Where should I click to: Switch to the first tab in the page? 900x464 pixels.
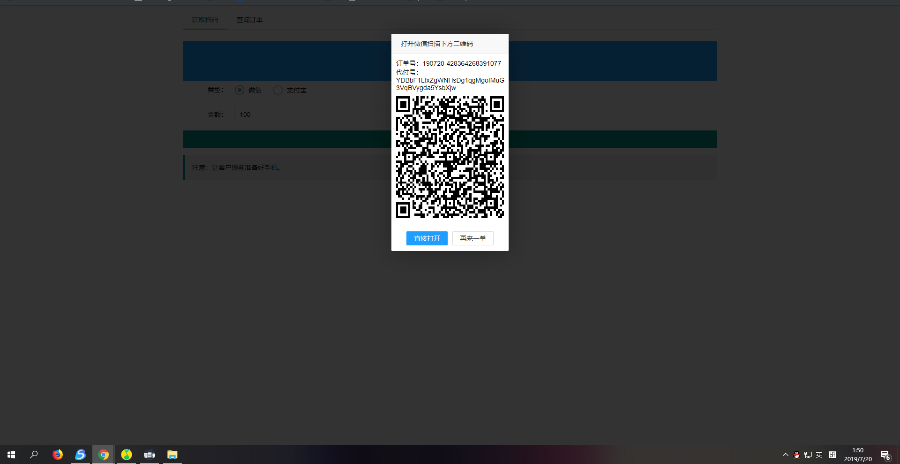pyautogui.click(x=204, y=20)
